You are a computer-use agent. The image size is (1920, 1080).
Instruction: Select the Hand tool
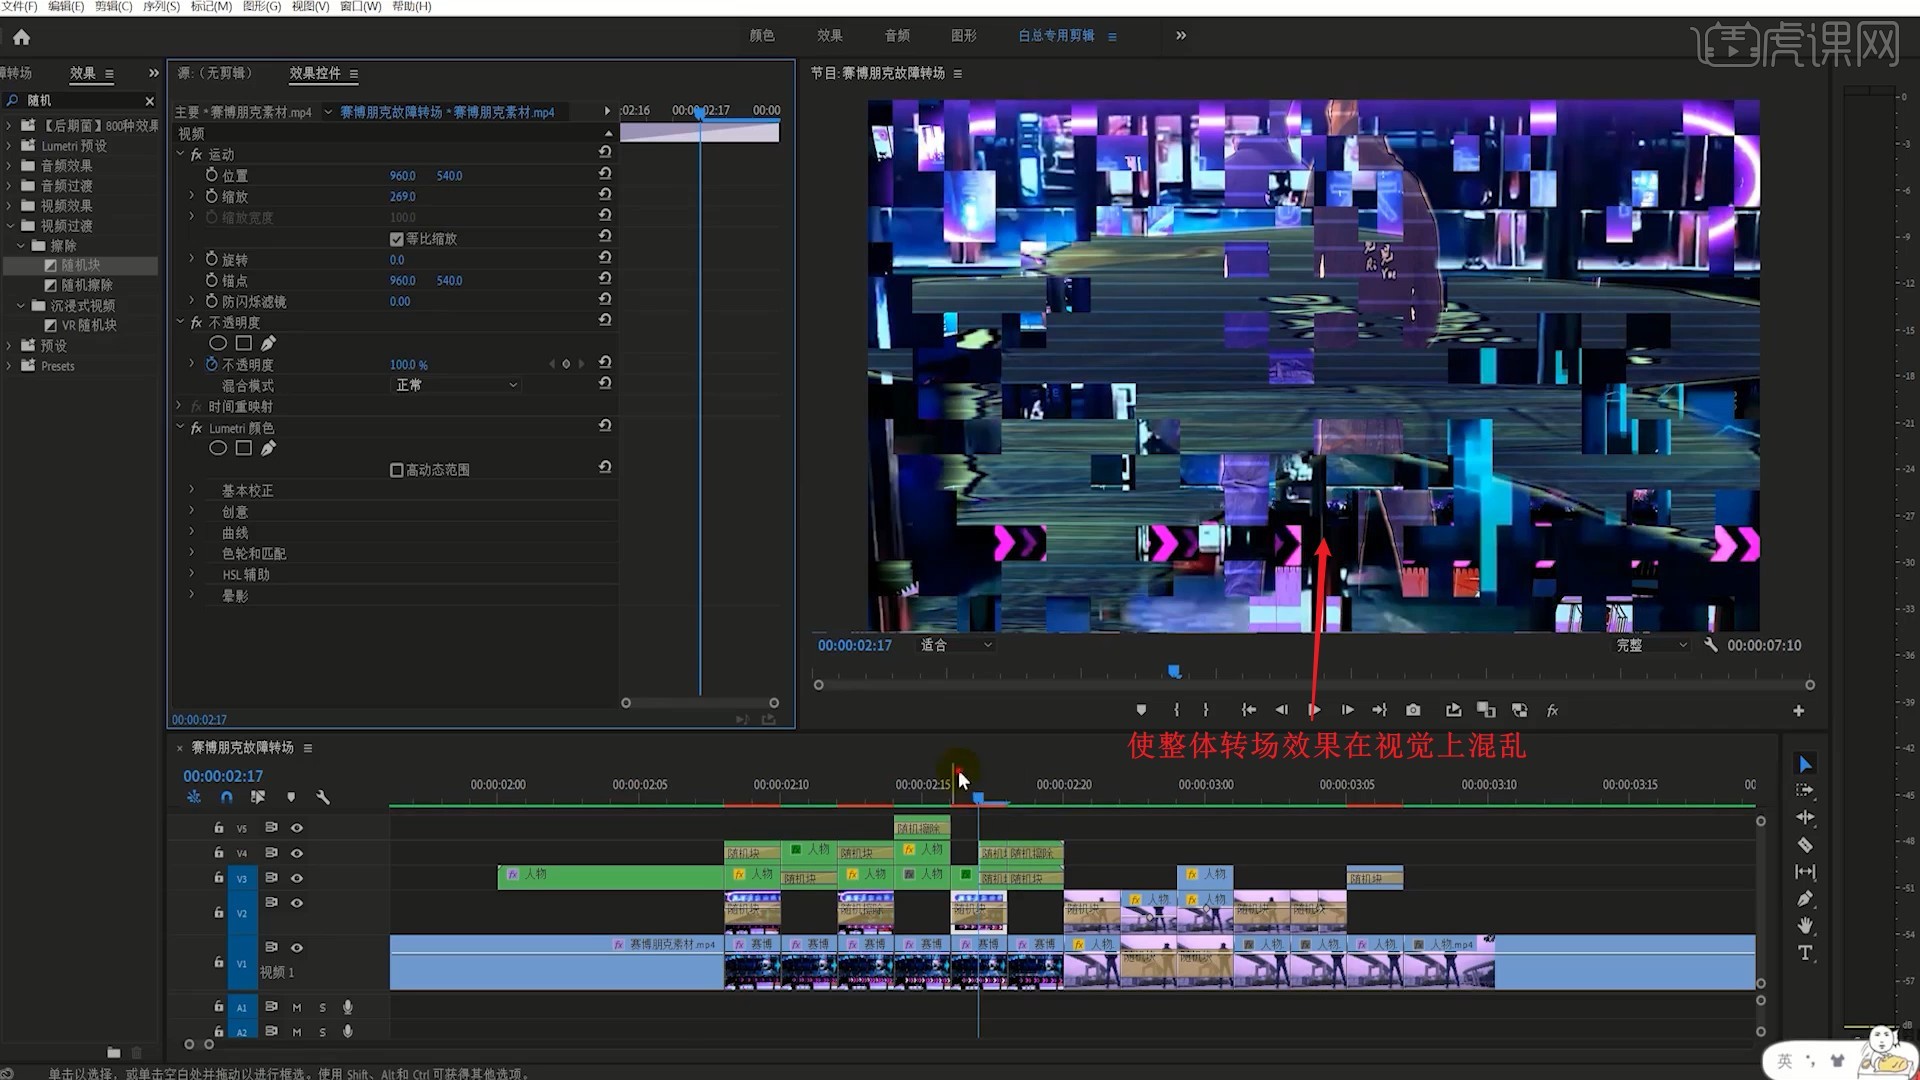1805,925
